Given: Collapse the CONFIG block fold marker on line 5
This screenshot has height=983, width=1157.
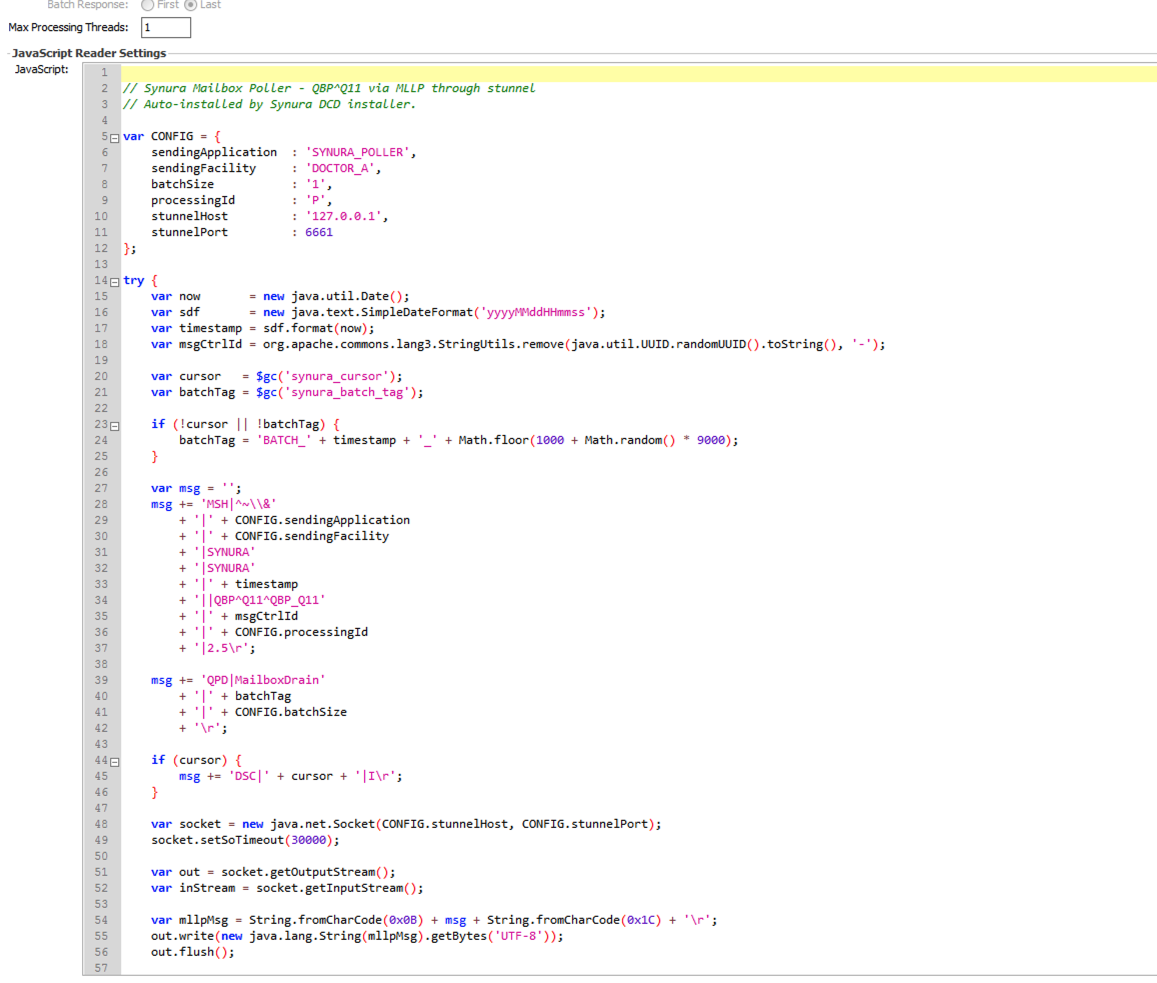Looking at the screenshot, I should (x=114, y=138).
